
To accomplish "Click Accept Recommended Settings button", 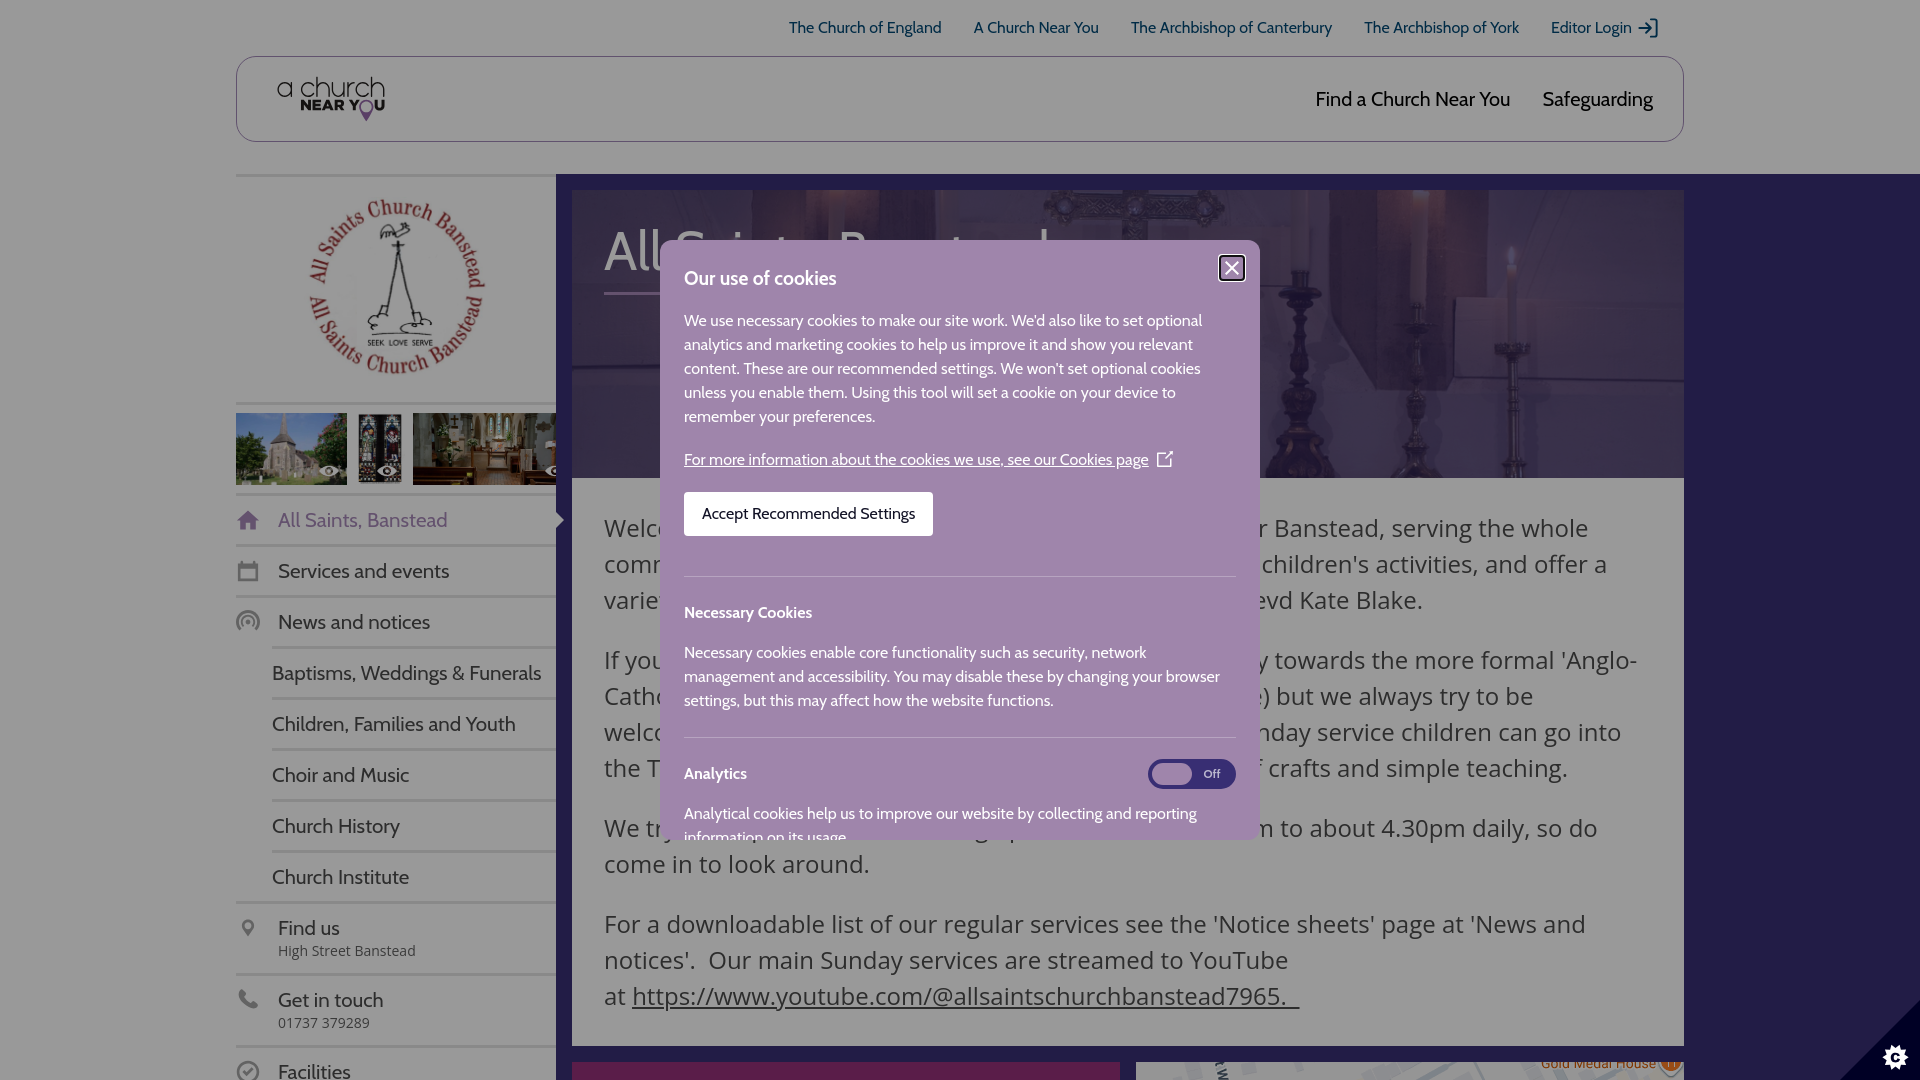I will pyautogui.click(x=808, y=514).
